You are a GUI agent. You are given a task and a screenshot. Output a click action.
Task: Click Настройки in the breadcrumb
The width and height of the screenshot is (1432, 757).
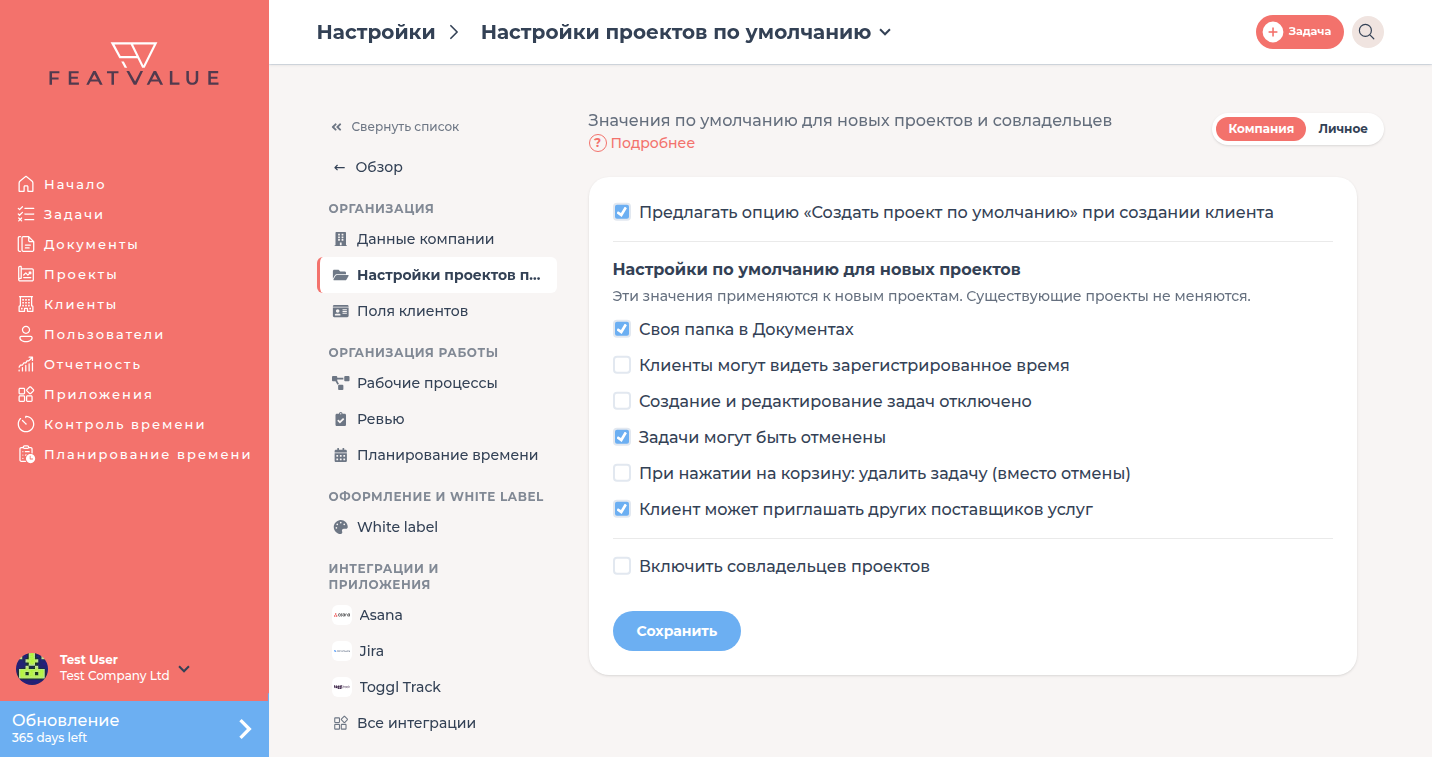pos(376,32)
